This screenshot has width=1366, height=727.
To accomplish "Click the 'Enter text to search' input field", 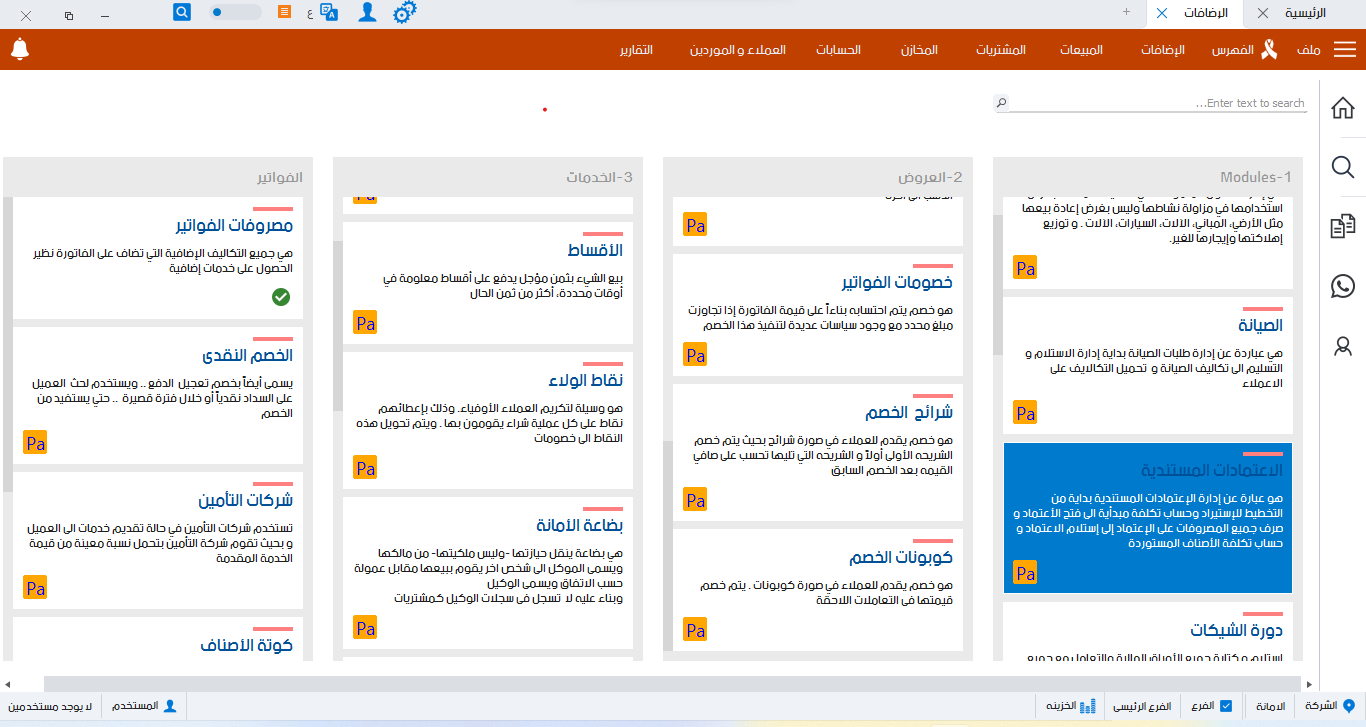I will coord(1150,103).
